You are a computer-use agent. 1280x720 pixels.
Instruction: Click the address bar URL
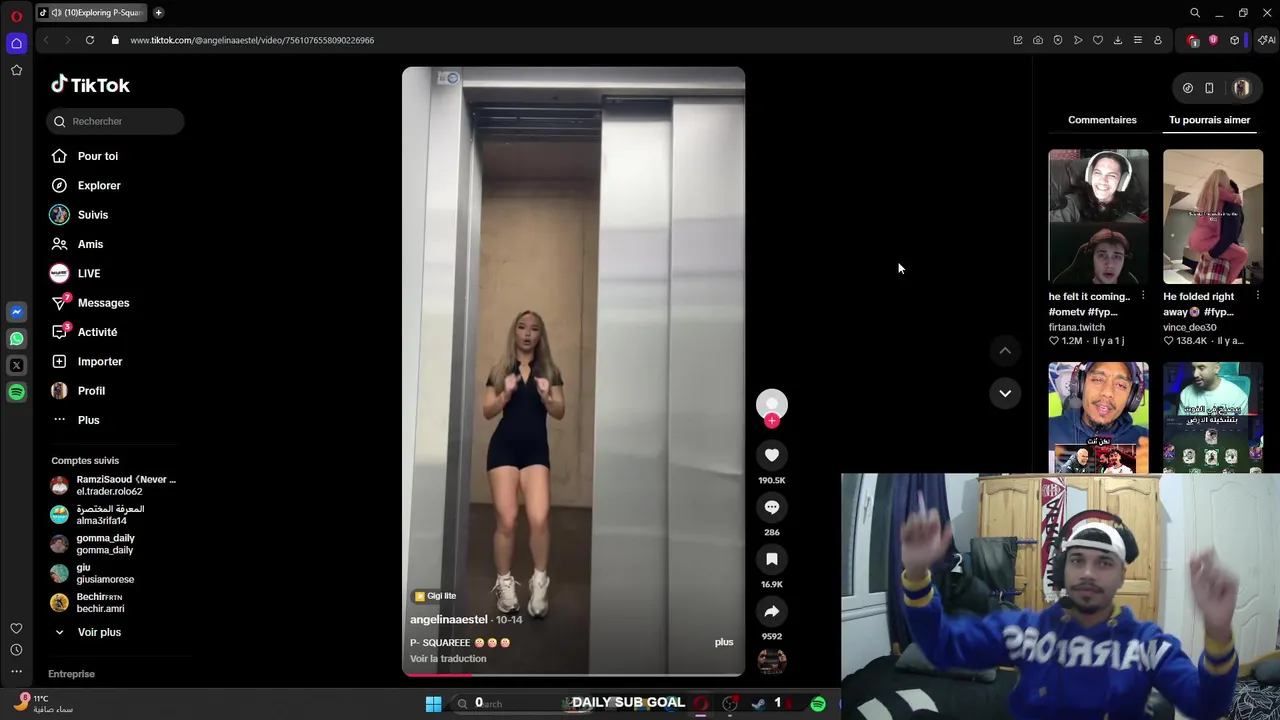(252, 40)
